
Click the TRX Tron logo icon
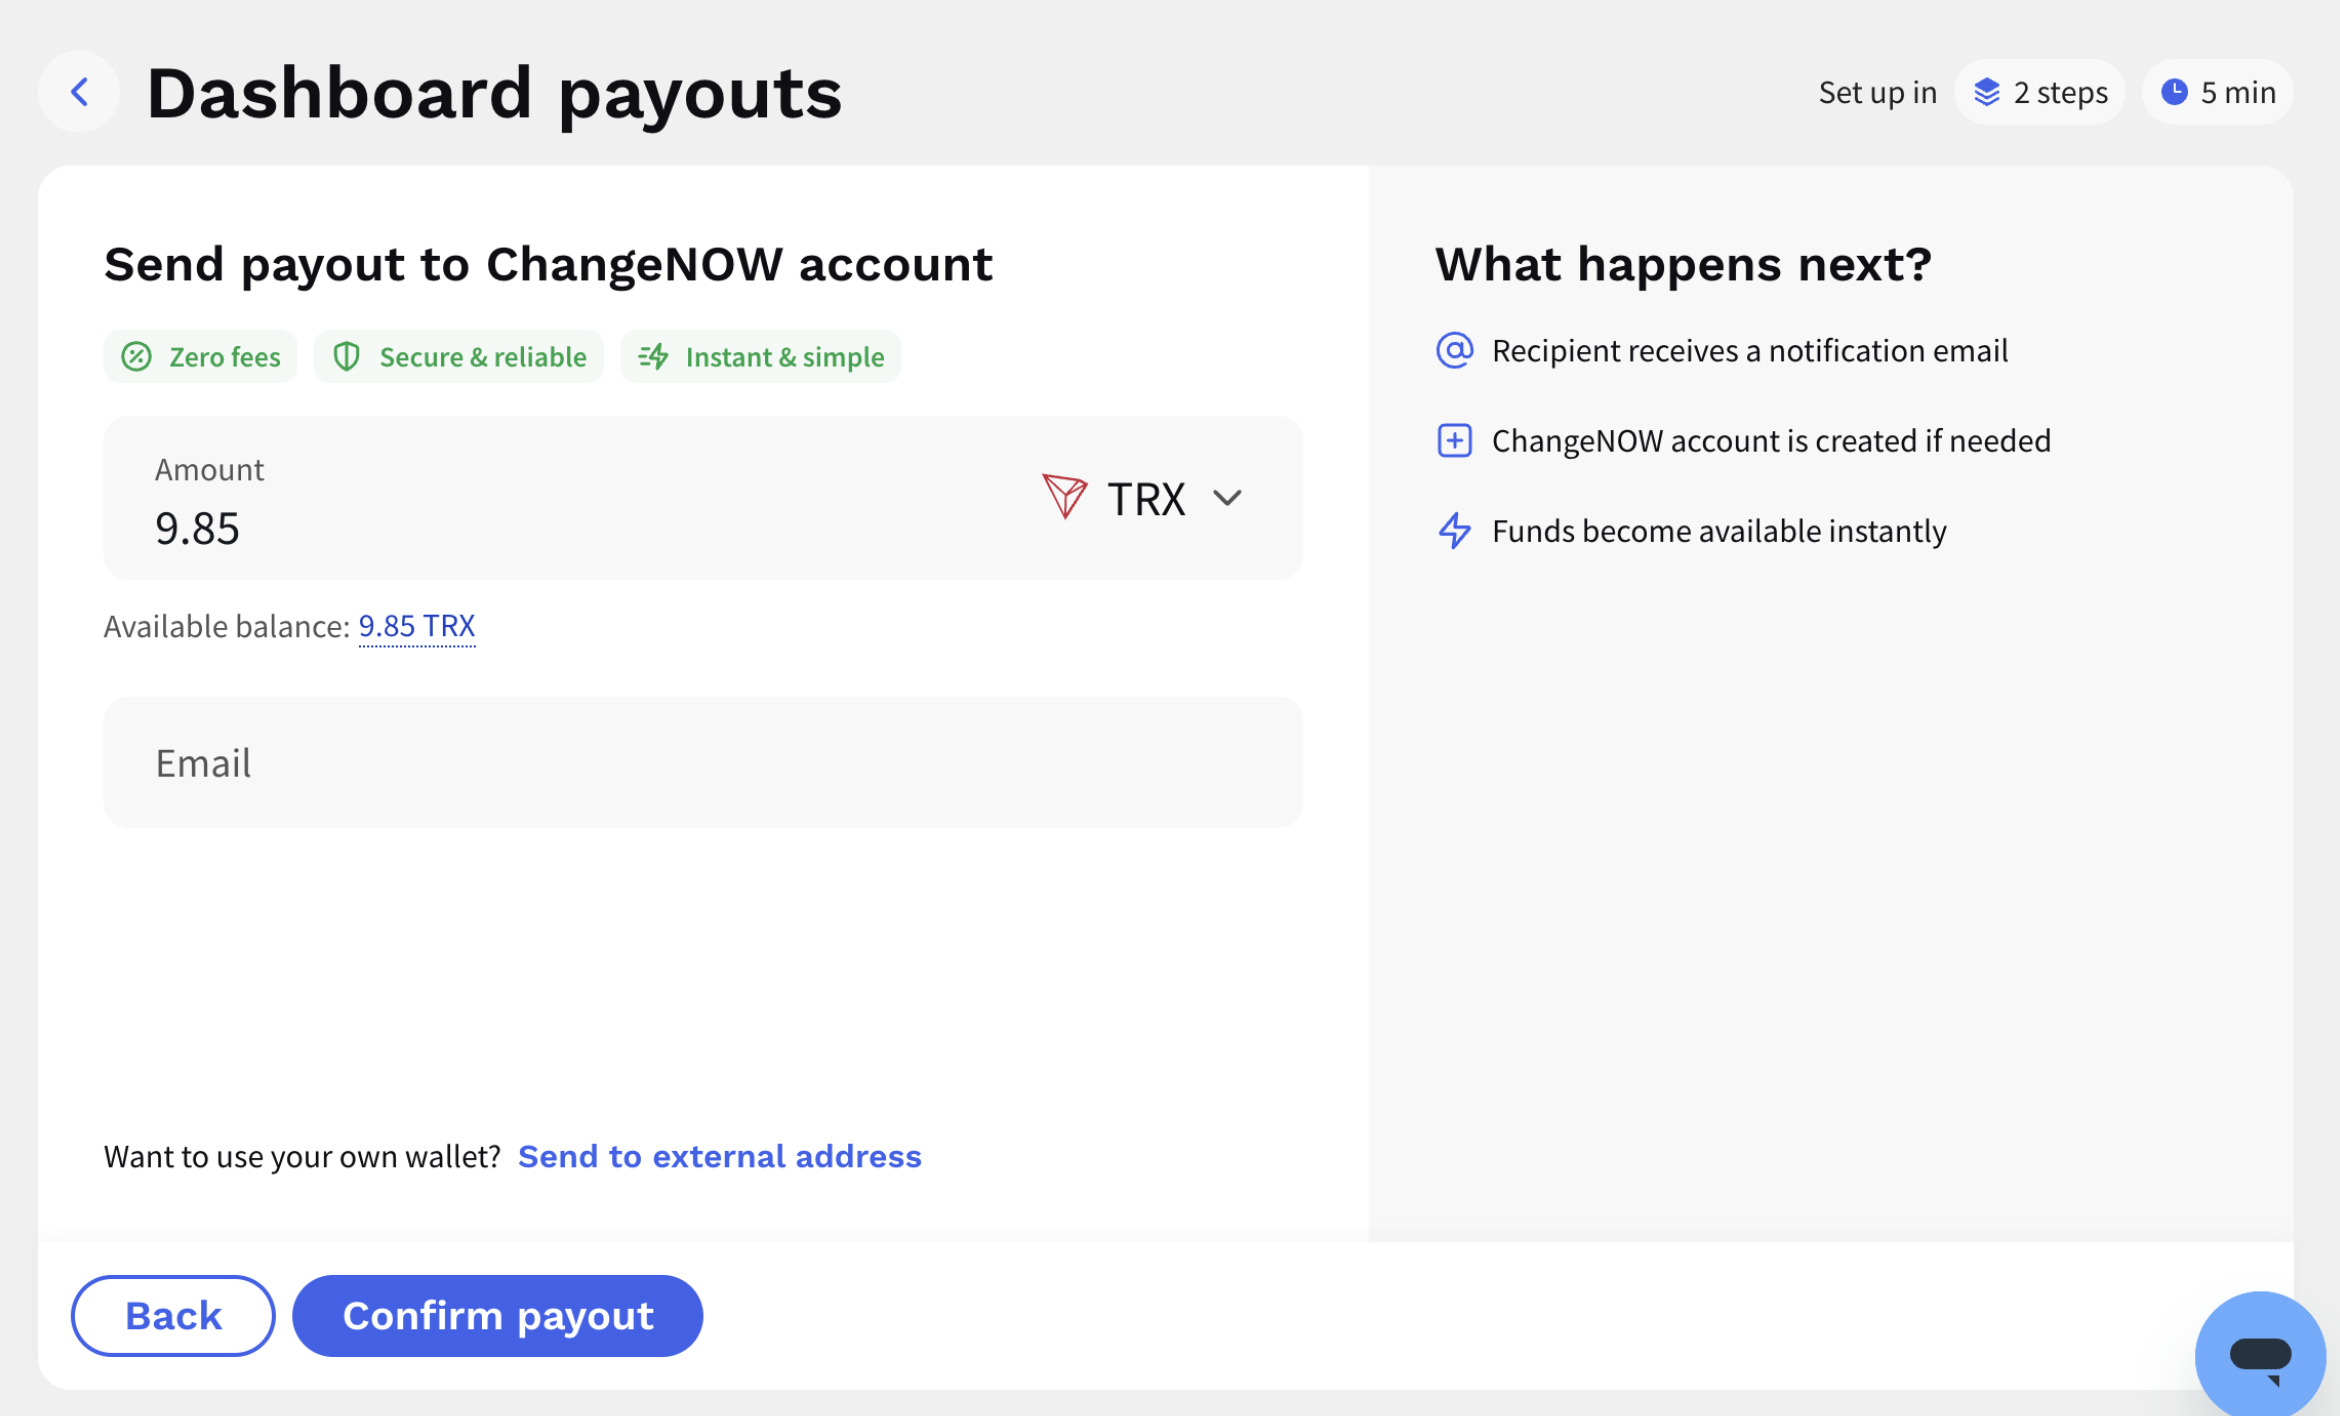coord(1064,497)
